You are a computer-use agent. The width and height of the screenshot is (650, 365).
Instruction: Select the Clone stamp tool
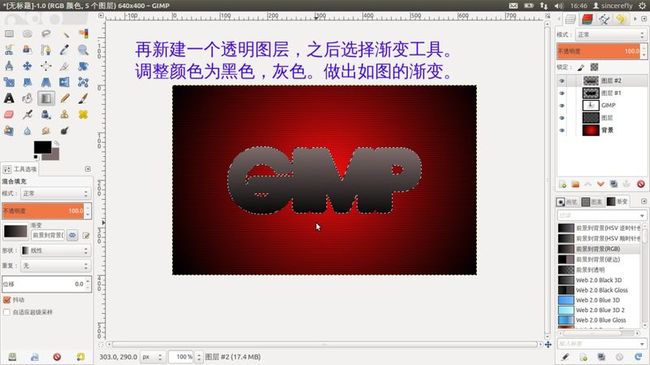coord(65,114)
